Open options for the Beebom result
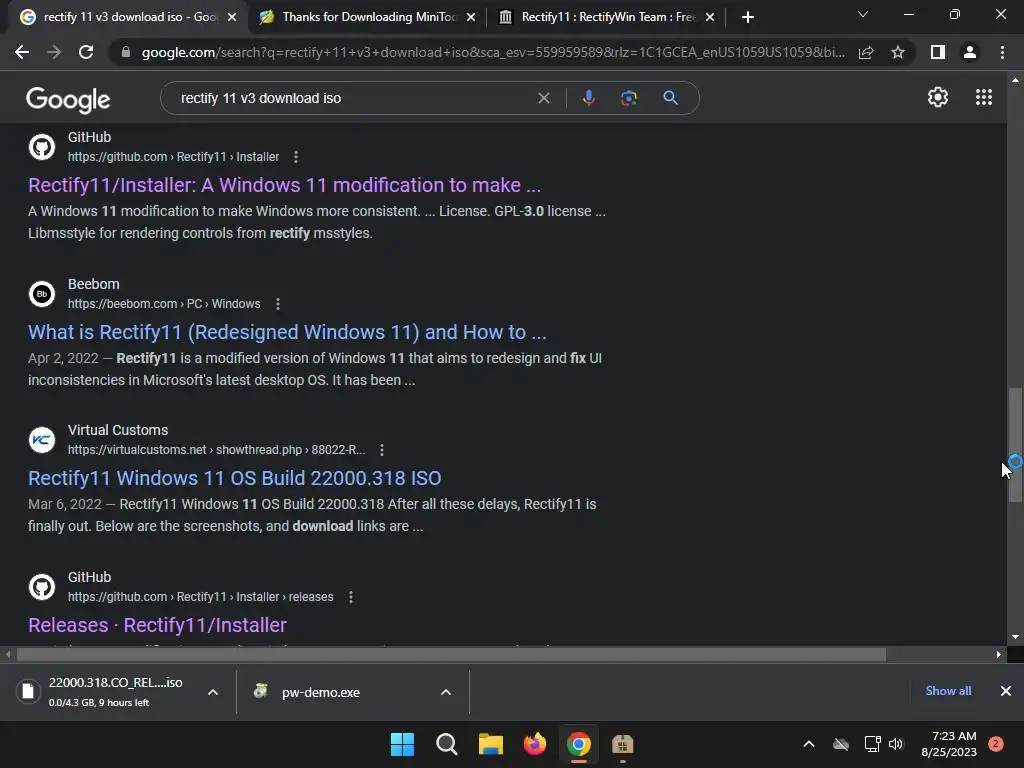This screenshot has width=1024, height=768. (x=278, y=304)
